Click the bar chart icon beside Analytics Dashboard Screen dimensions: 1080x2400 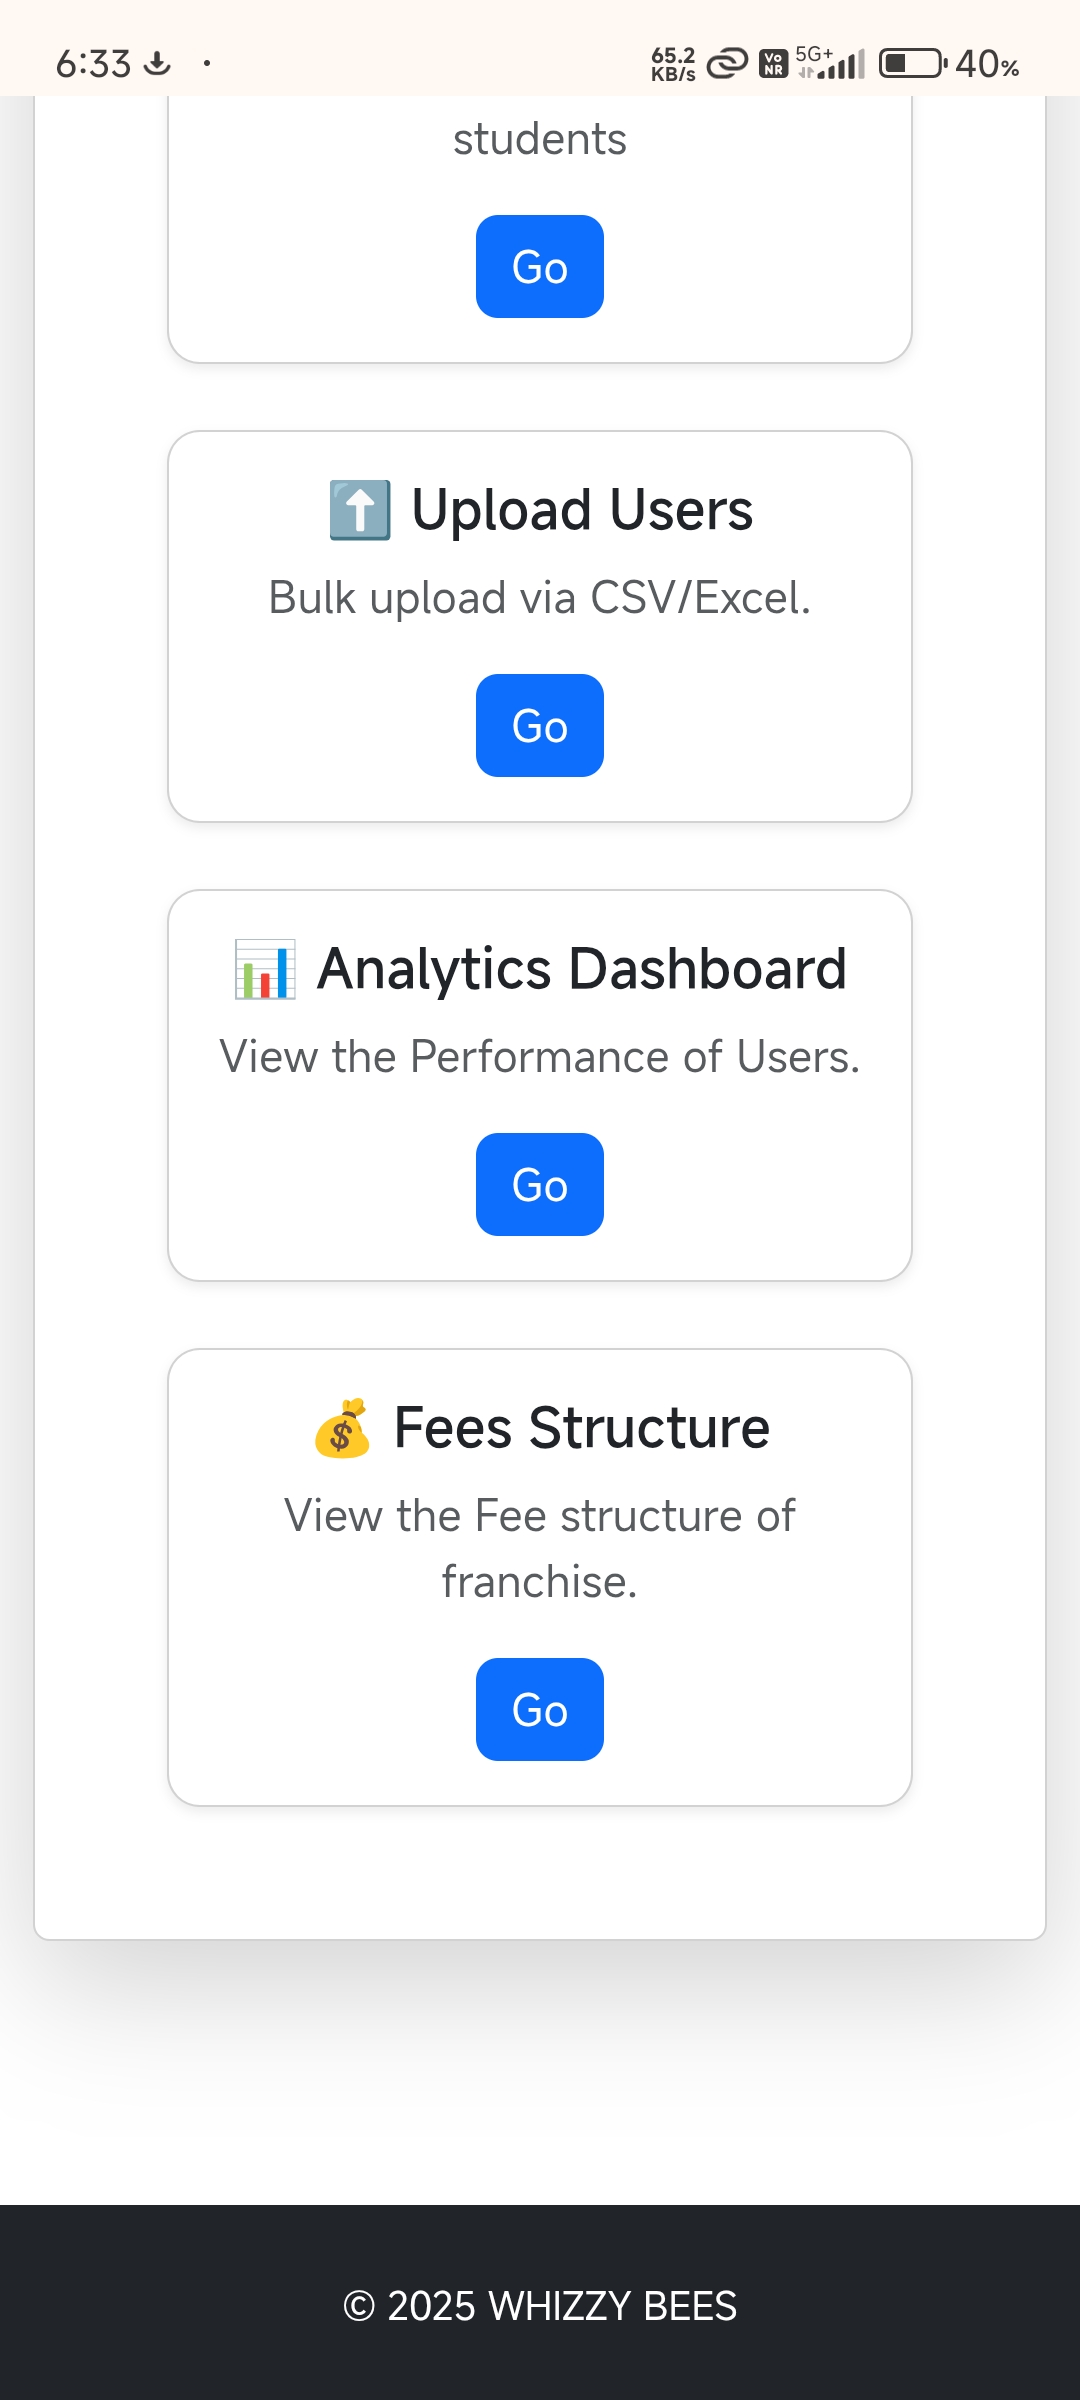pyautogui.click(x=265, y=969)
